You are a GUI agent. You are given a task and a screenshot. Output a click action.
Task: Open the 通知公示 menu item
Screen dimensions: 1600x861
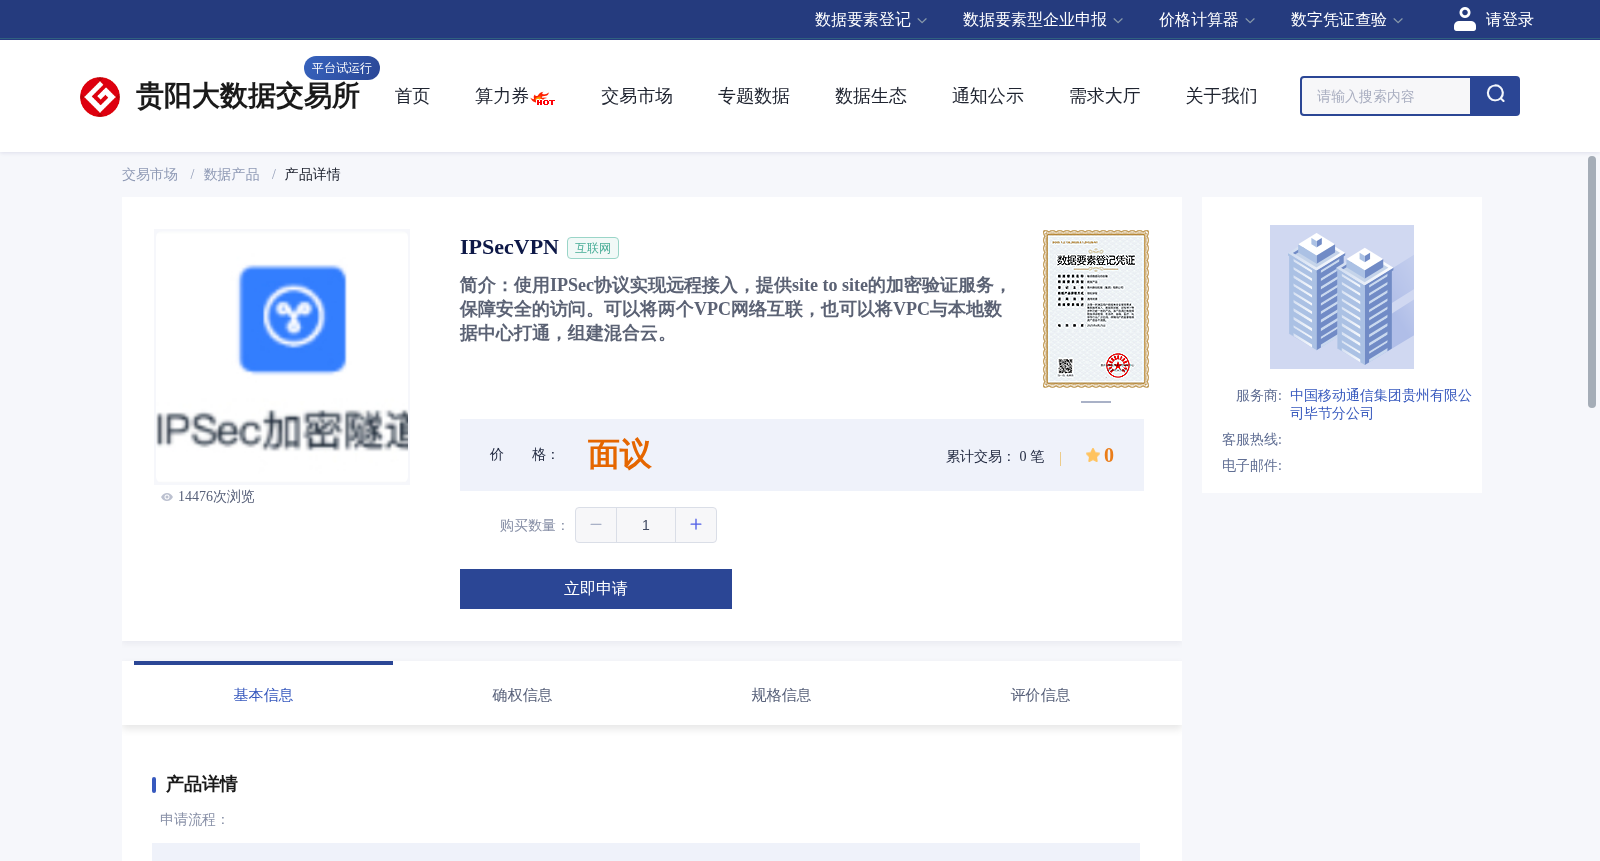pyautogui.click(x=988, y=96)
